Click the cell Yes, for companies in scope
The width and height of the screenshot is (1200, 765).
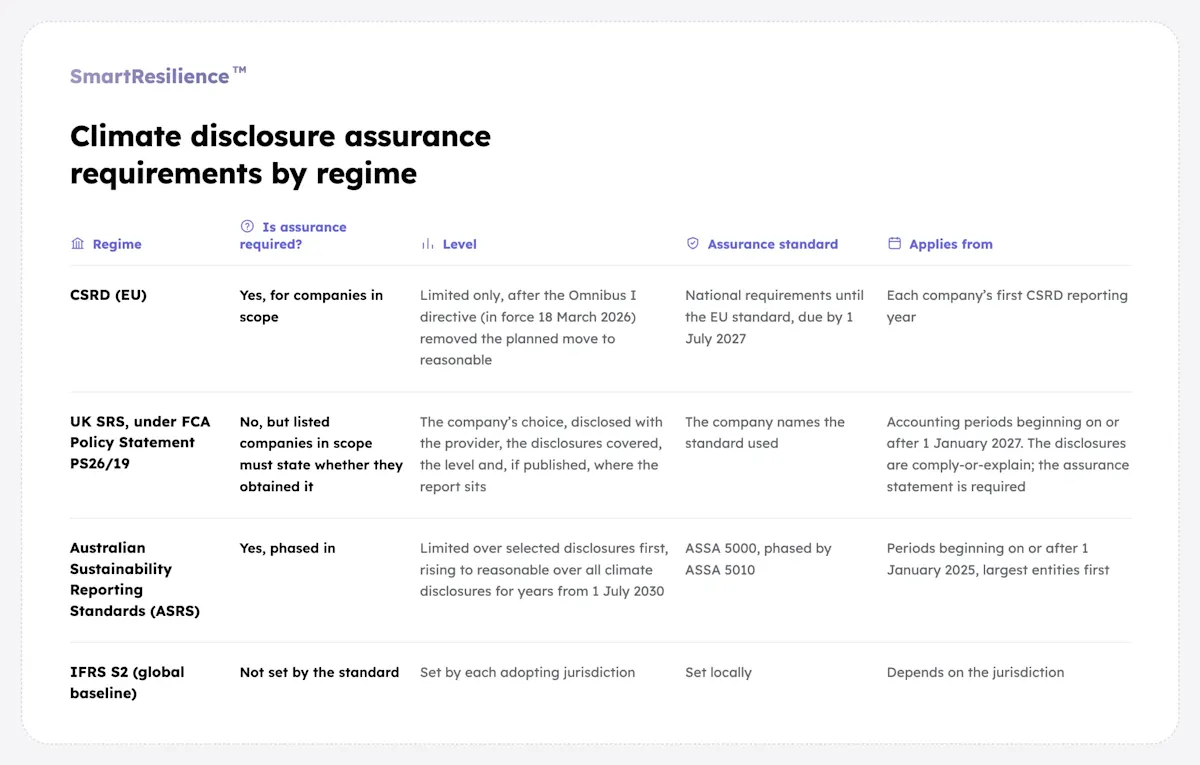[311, 306]
